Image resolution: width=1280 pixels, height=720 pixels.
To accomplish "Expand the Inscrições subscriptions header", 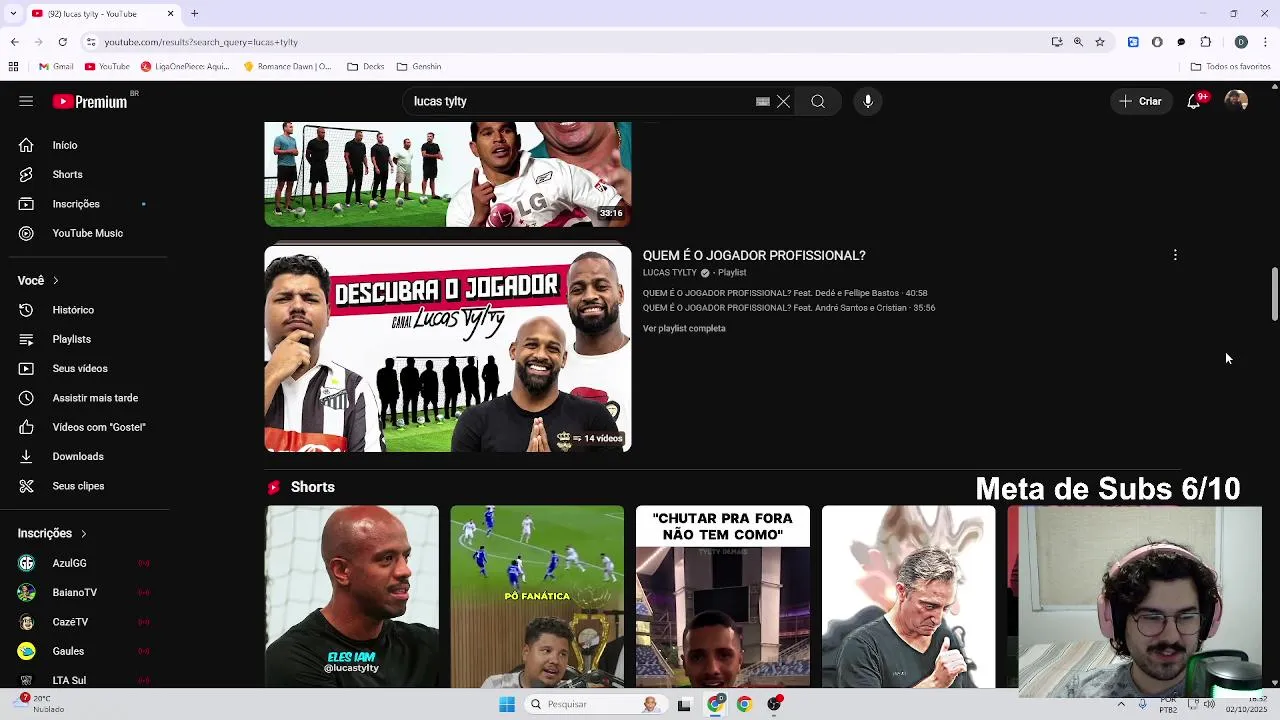I will coord(52,534).
